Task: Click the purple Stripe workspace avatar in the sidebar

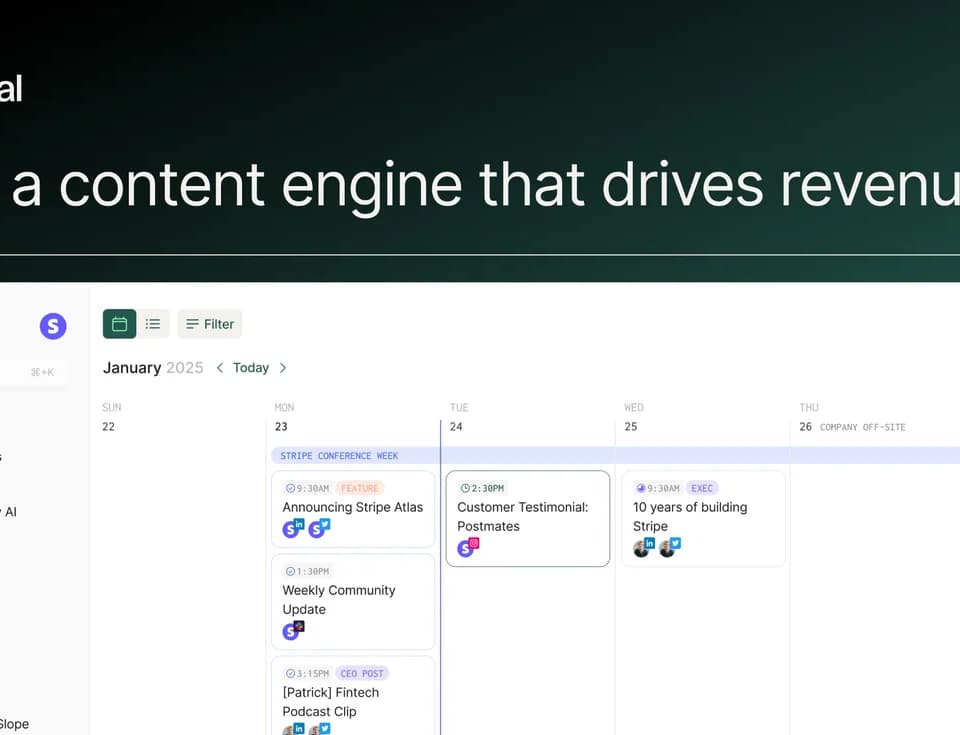Action: point(53,326)
